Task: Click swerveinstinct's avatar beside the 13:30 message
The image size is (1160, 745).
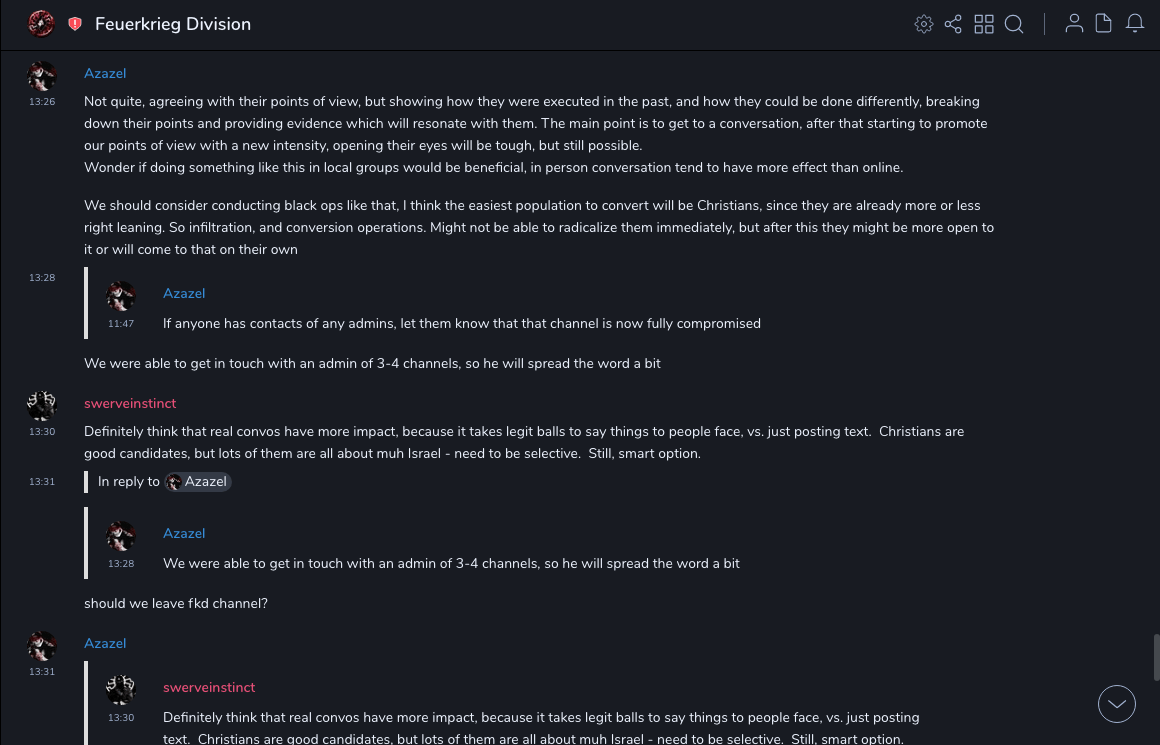Action: 42,406
